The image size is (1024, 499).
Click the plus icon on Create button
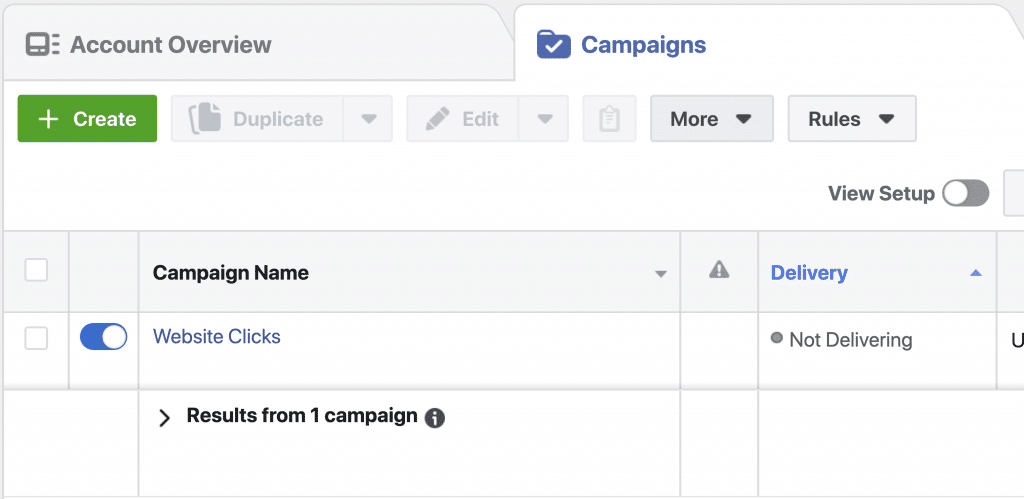(x=49, y=119)
